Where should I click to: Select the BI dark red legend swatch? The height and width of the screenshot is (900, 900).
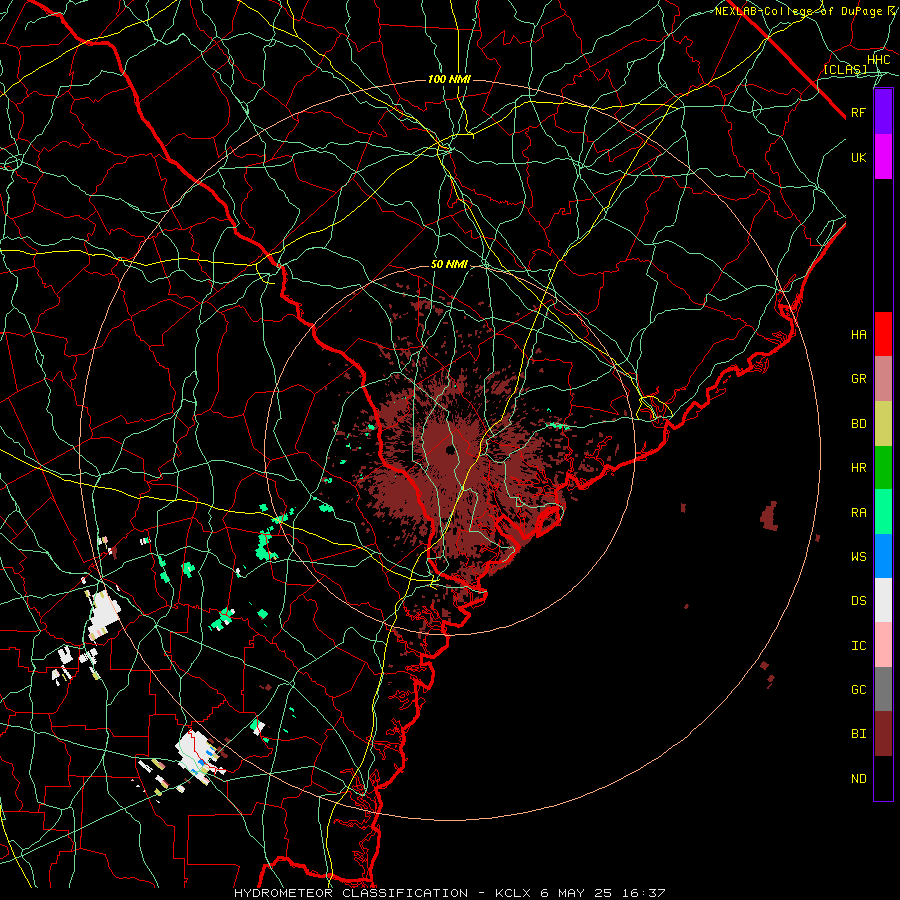(883, 734)
